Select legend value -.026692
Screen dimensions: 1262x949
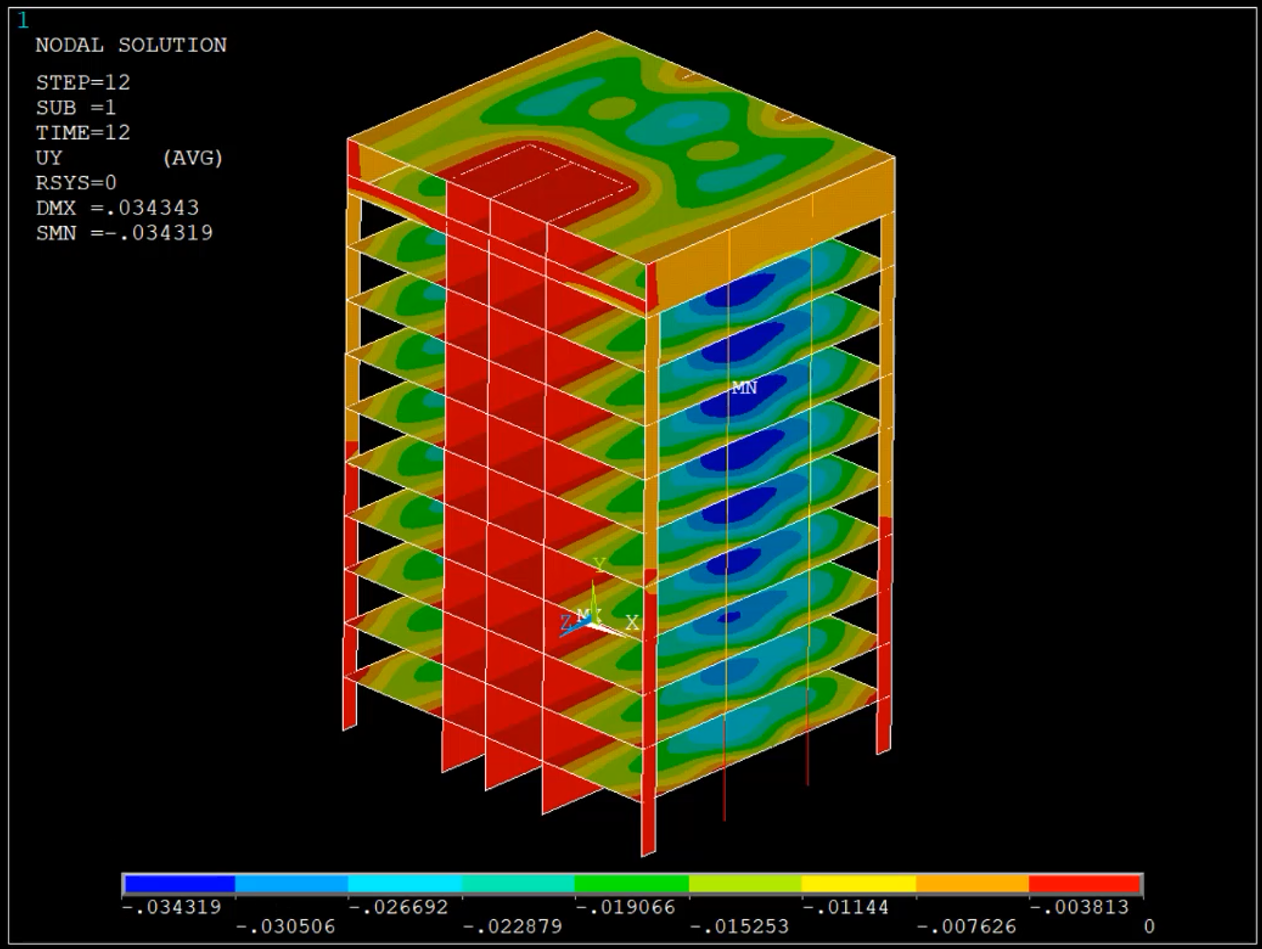pos(399,907)
